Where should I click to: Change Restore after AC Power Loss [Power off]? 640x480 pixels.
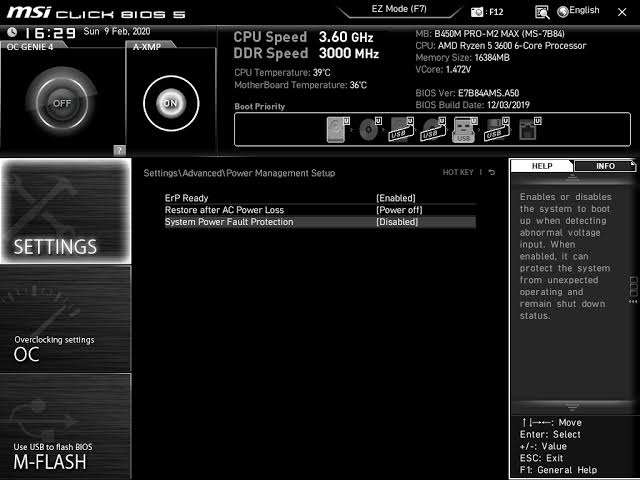399,210
